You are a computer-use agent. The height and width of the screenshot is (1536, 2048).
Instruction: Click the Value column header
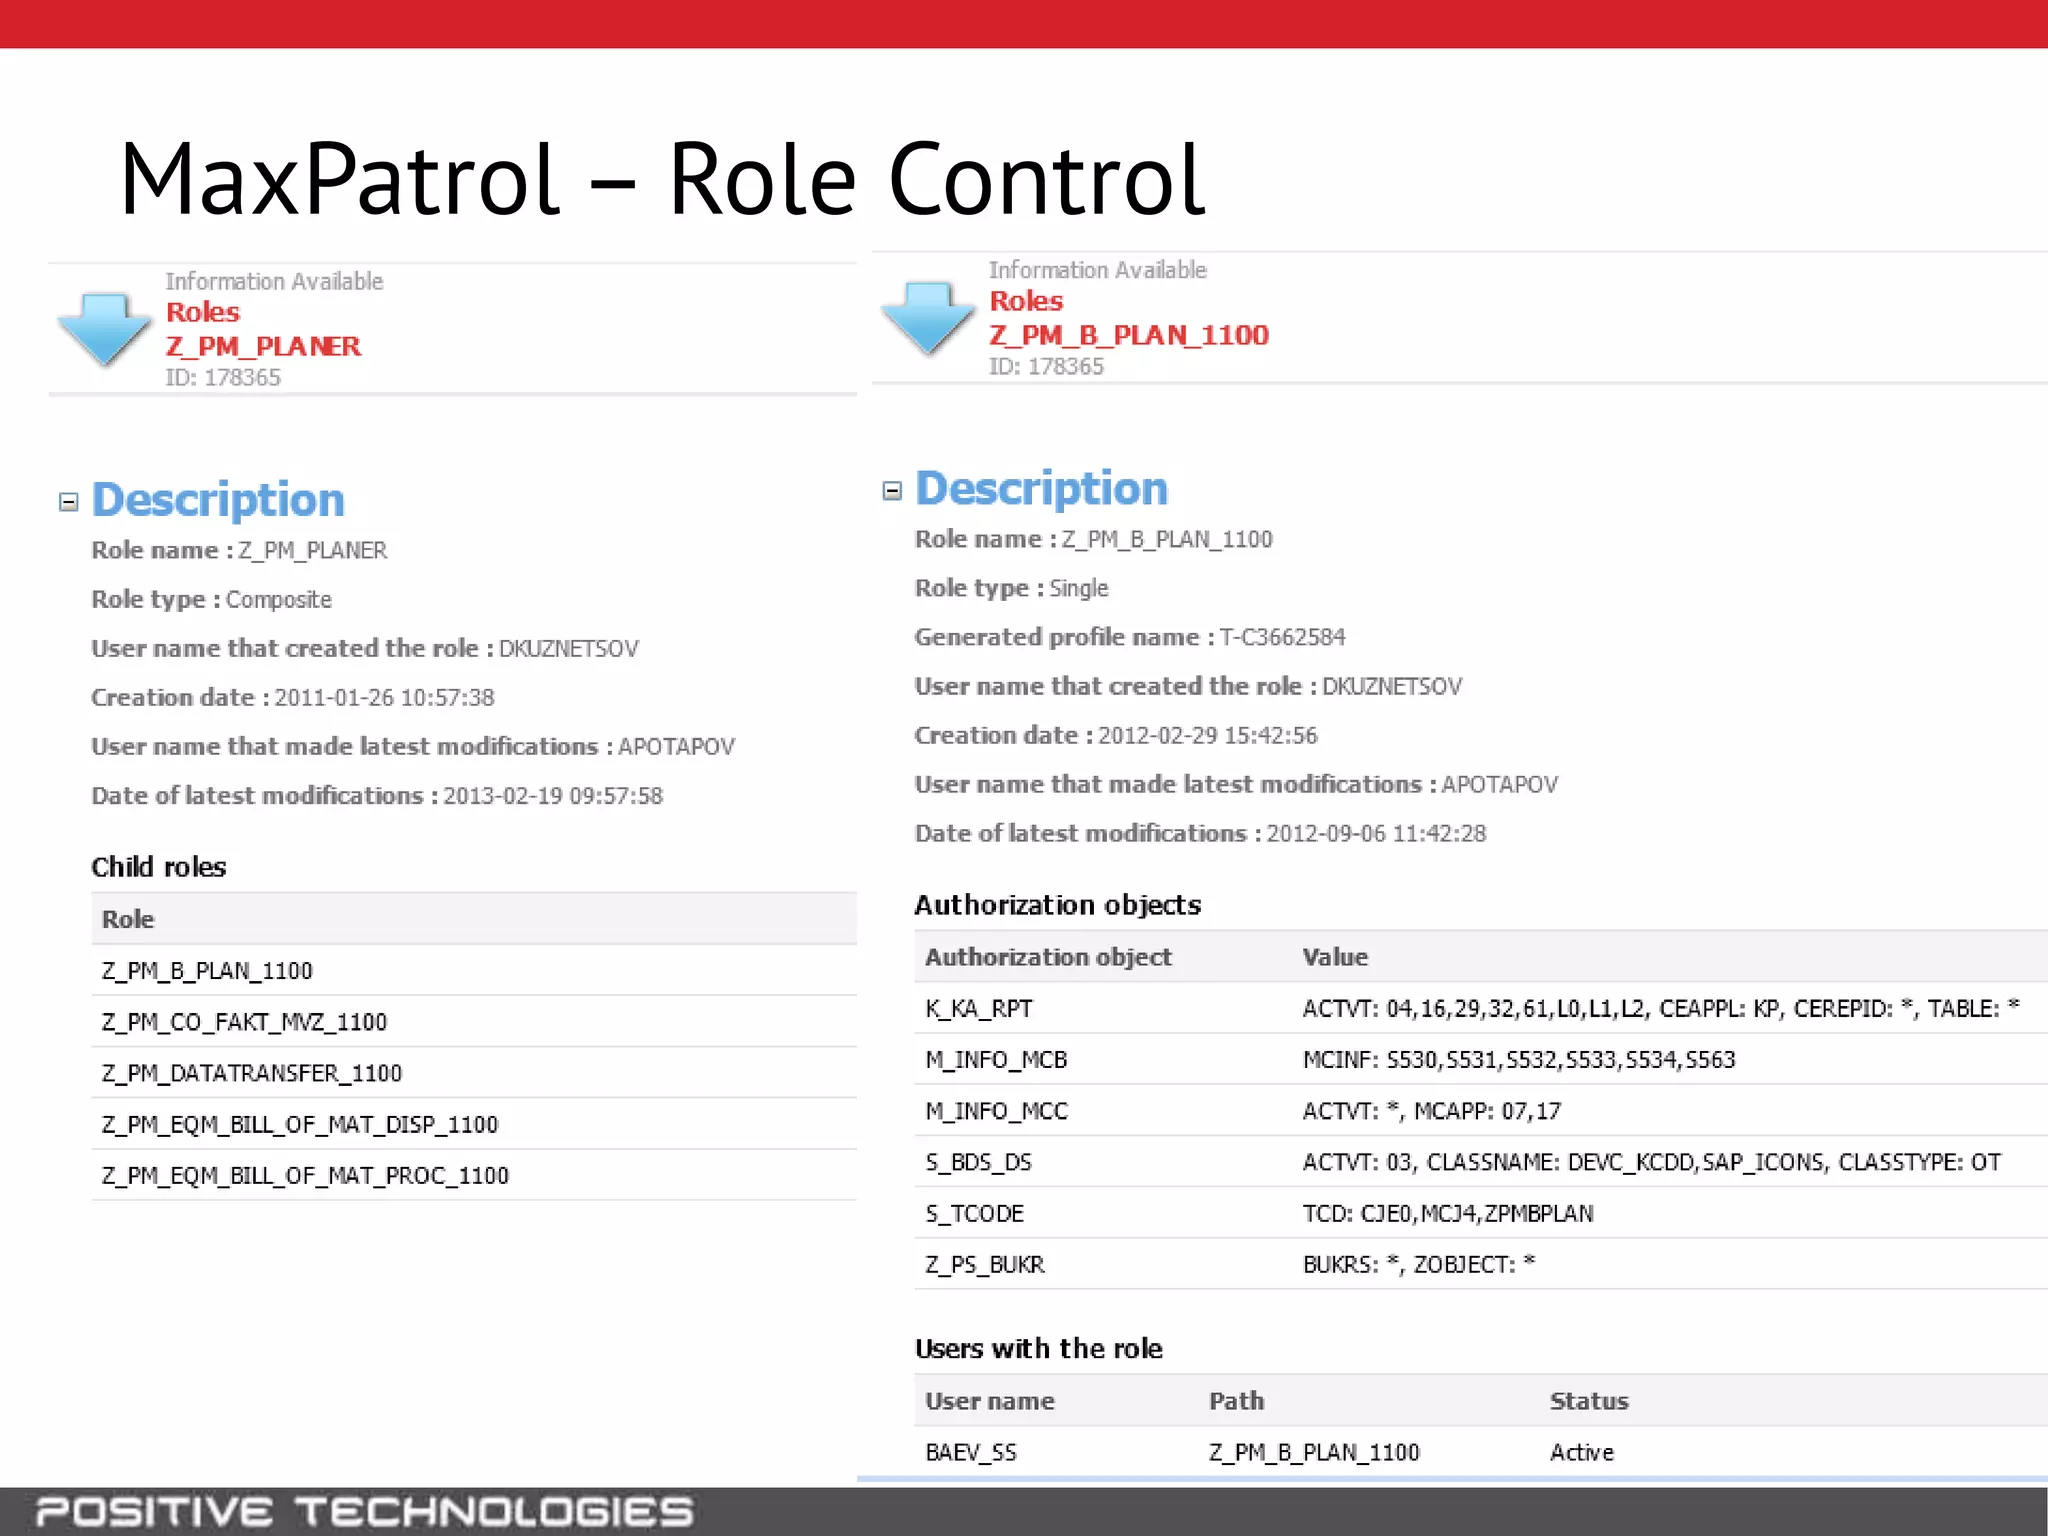1335,957
